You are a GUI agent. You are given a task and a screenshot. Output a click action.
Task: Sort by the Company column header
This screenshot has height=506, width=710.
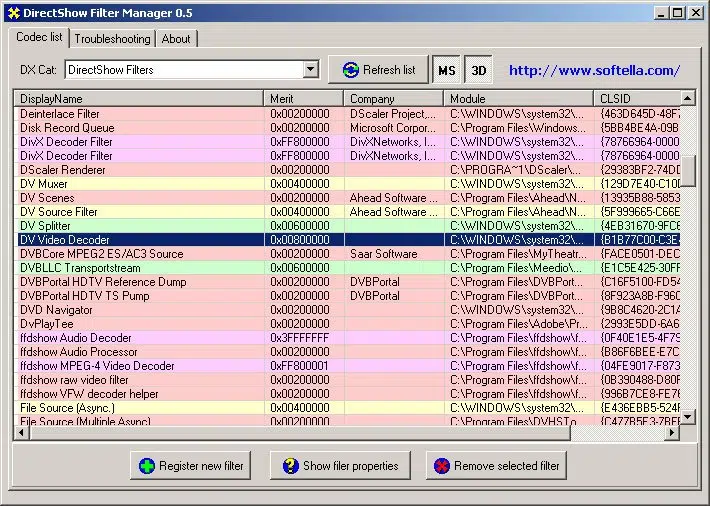[393, 98]
